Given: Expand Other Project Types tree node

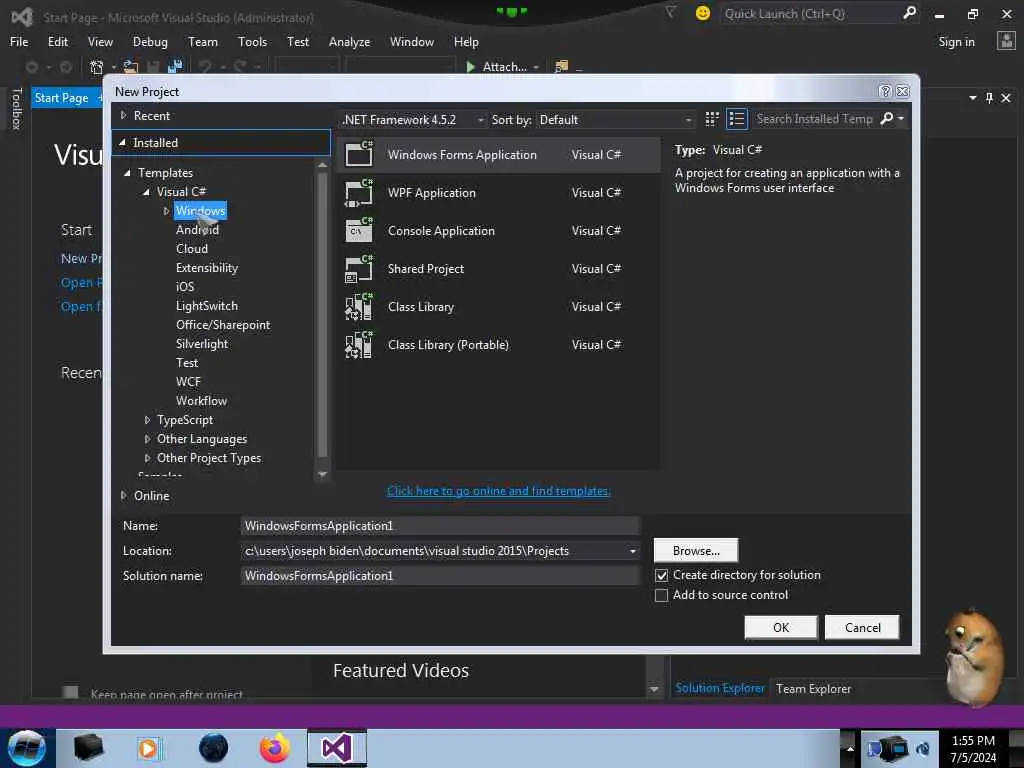Looking at the screenshot, I should tap(148, 458).
